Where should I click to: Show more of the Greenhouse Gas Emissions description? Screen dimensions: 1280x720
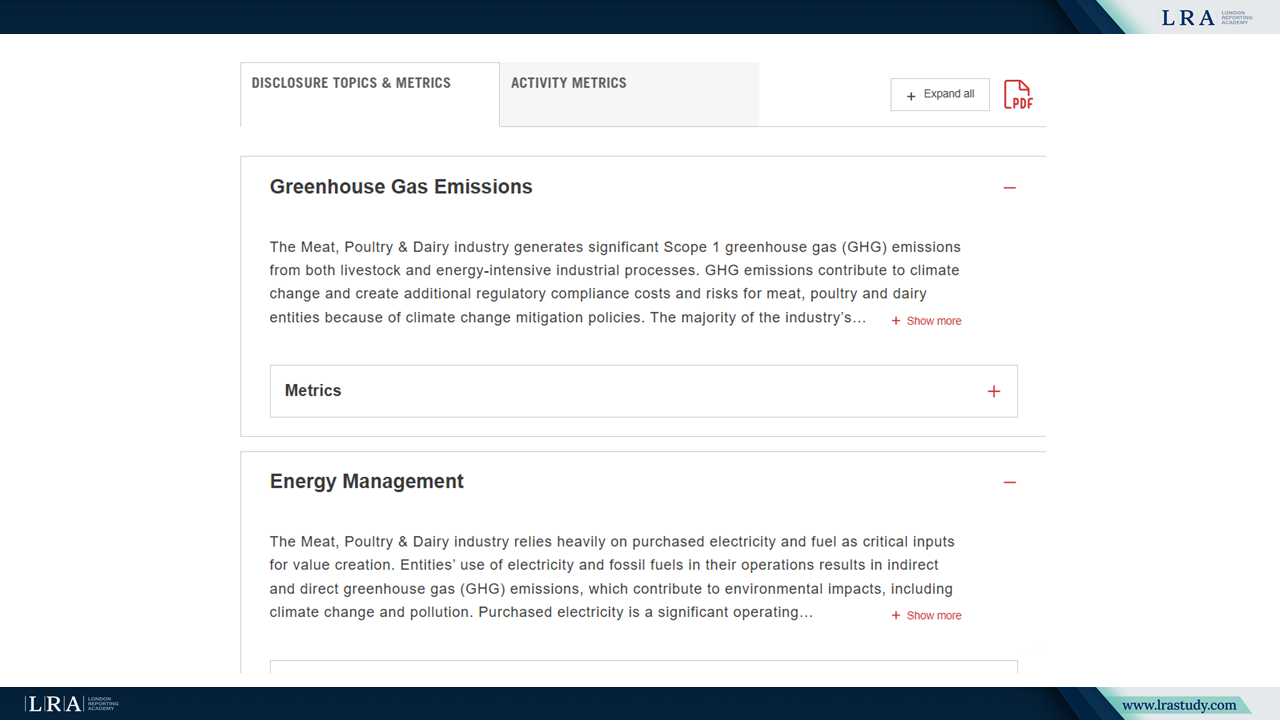click(933, 321)
